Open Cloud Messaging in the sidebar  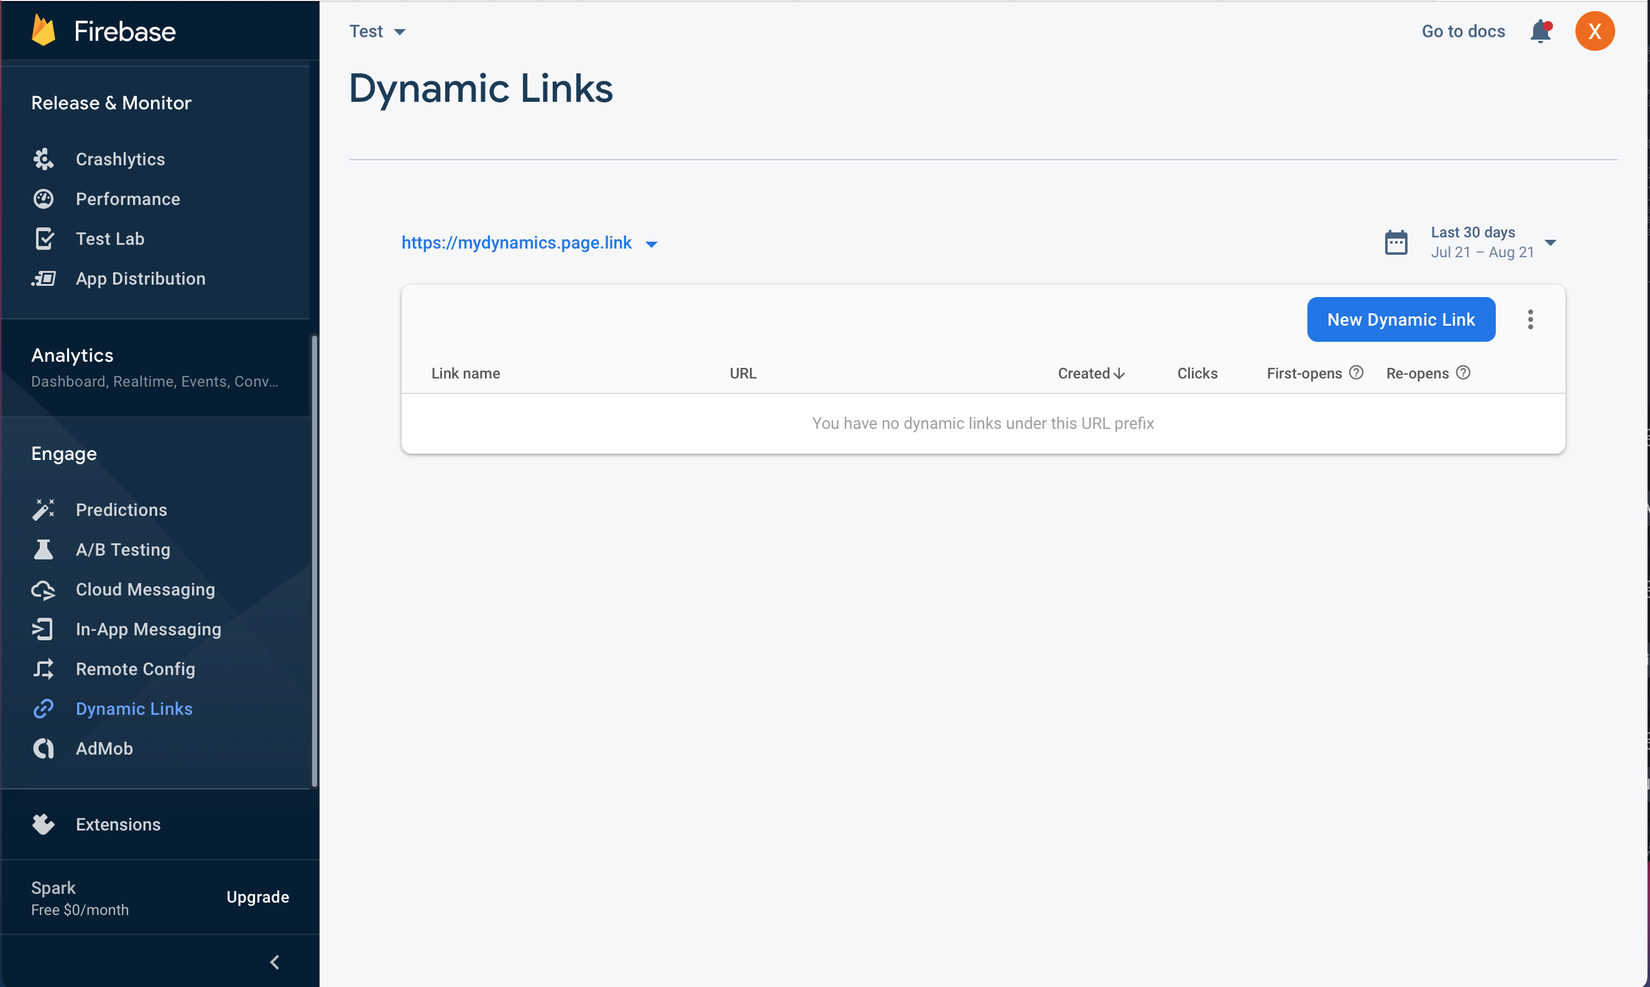click(145, 590)
